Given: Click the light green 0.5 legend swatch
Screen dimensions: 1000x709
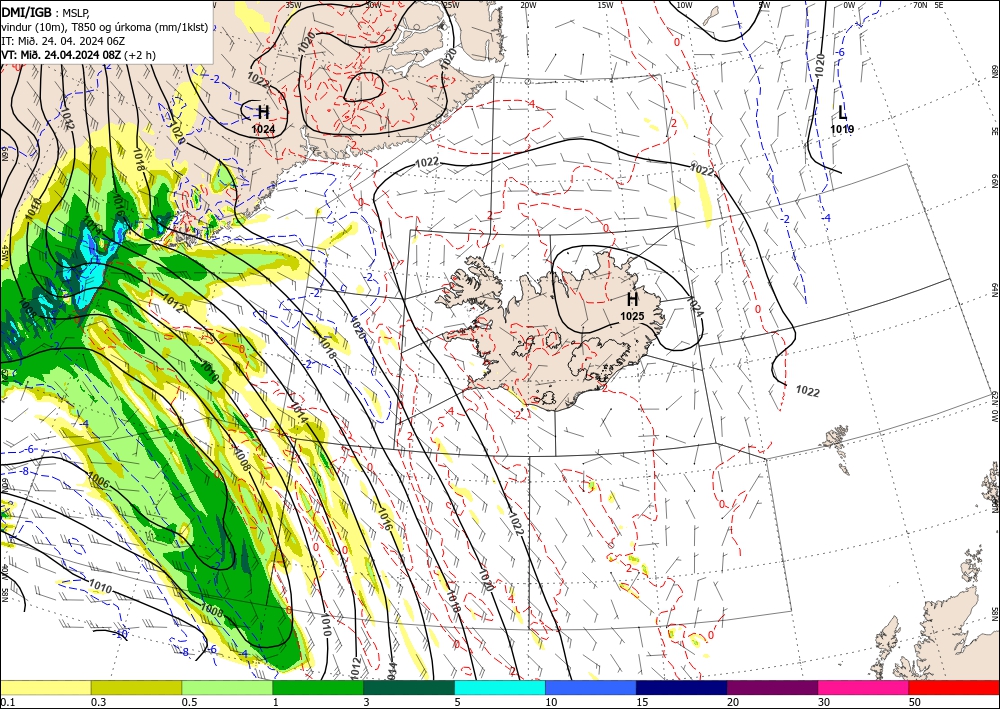Looking at the screenshot, I should click(x=227, y=687).
